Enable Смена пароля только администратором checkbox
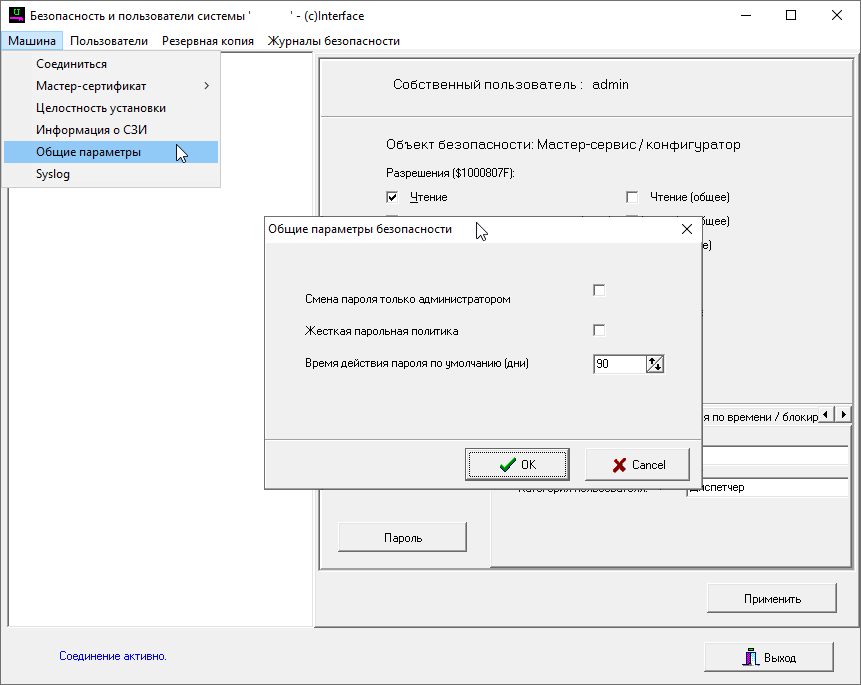Viewport: 861px width, 685px height. coord(599,291)
